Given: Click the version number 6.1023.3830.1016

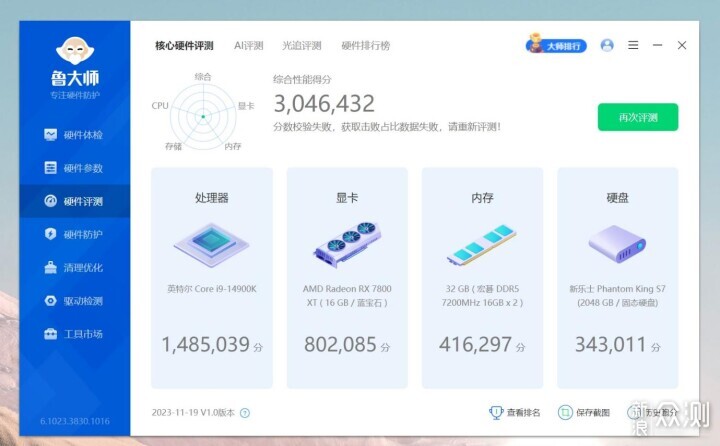Looking at the screenshot, I should tap(75, 421).
